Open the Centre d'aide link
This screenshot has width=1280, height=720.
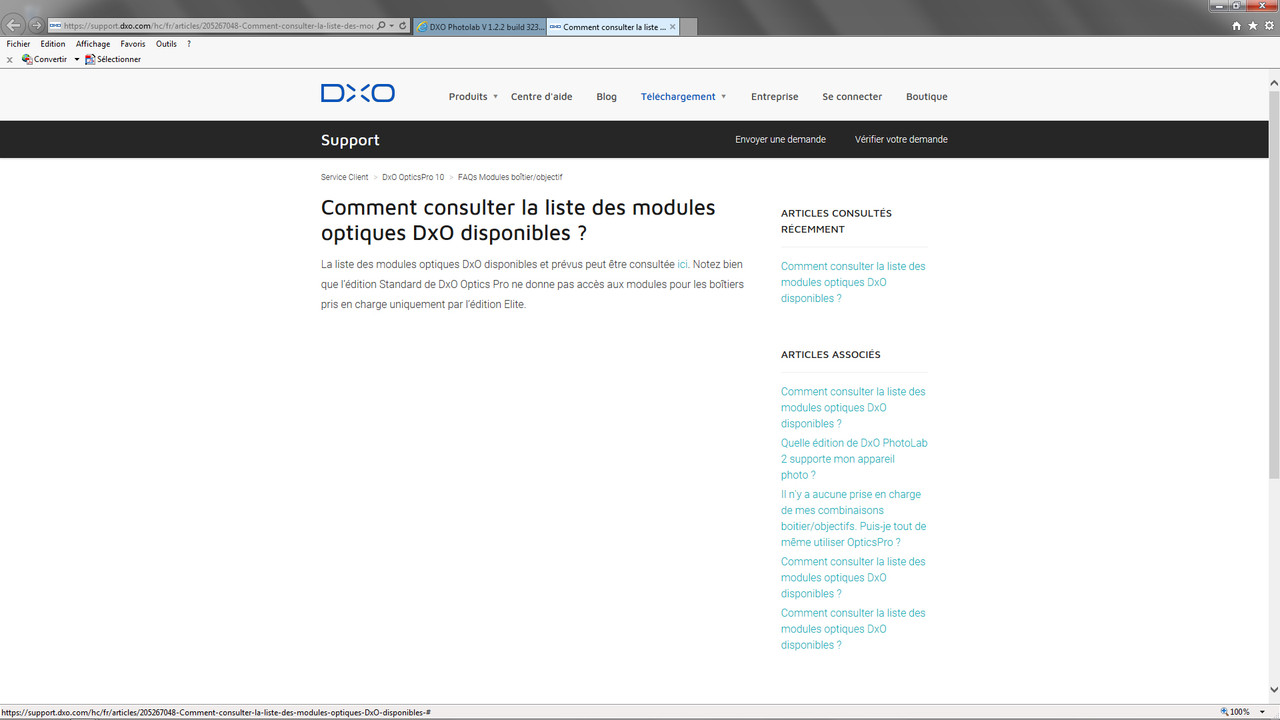pos(541,97)
